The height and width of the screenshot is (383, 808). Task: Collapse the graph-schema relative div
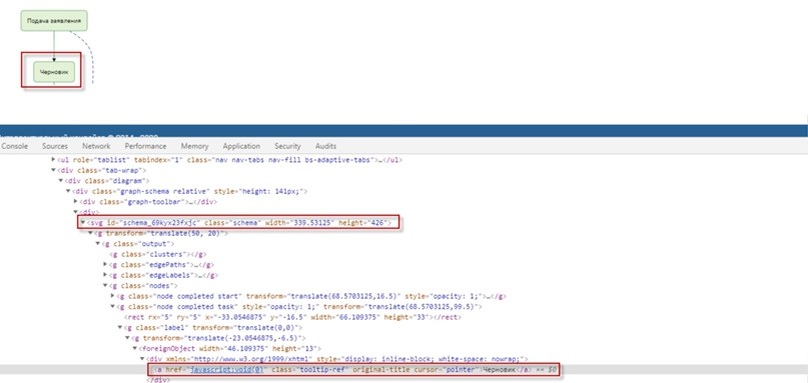(68, 191)
